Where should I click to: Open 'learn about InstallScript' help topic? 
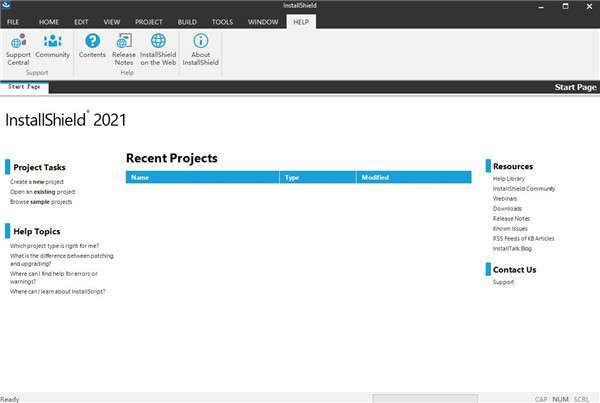[57, 292]
